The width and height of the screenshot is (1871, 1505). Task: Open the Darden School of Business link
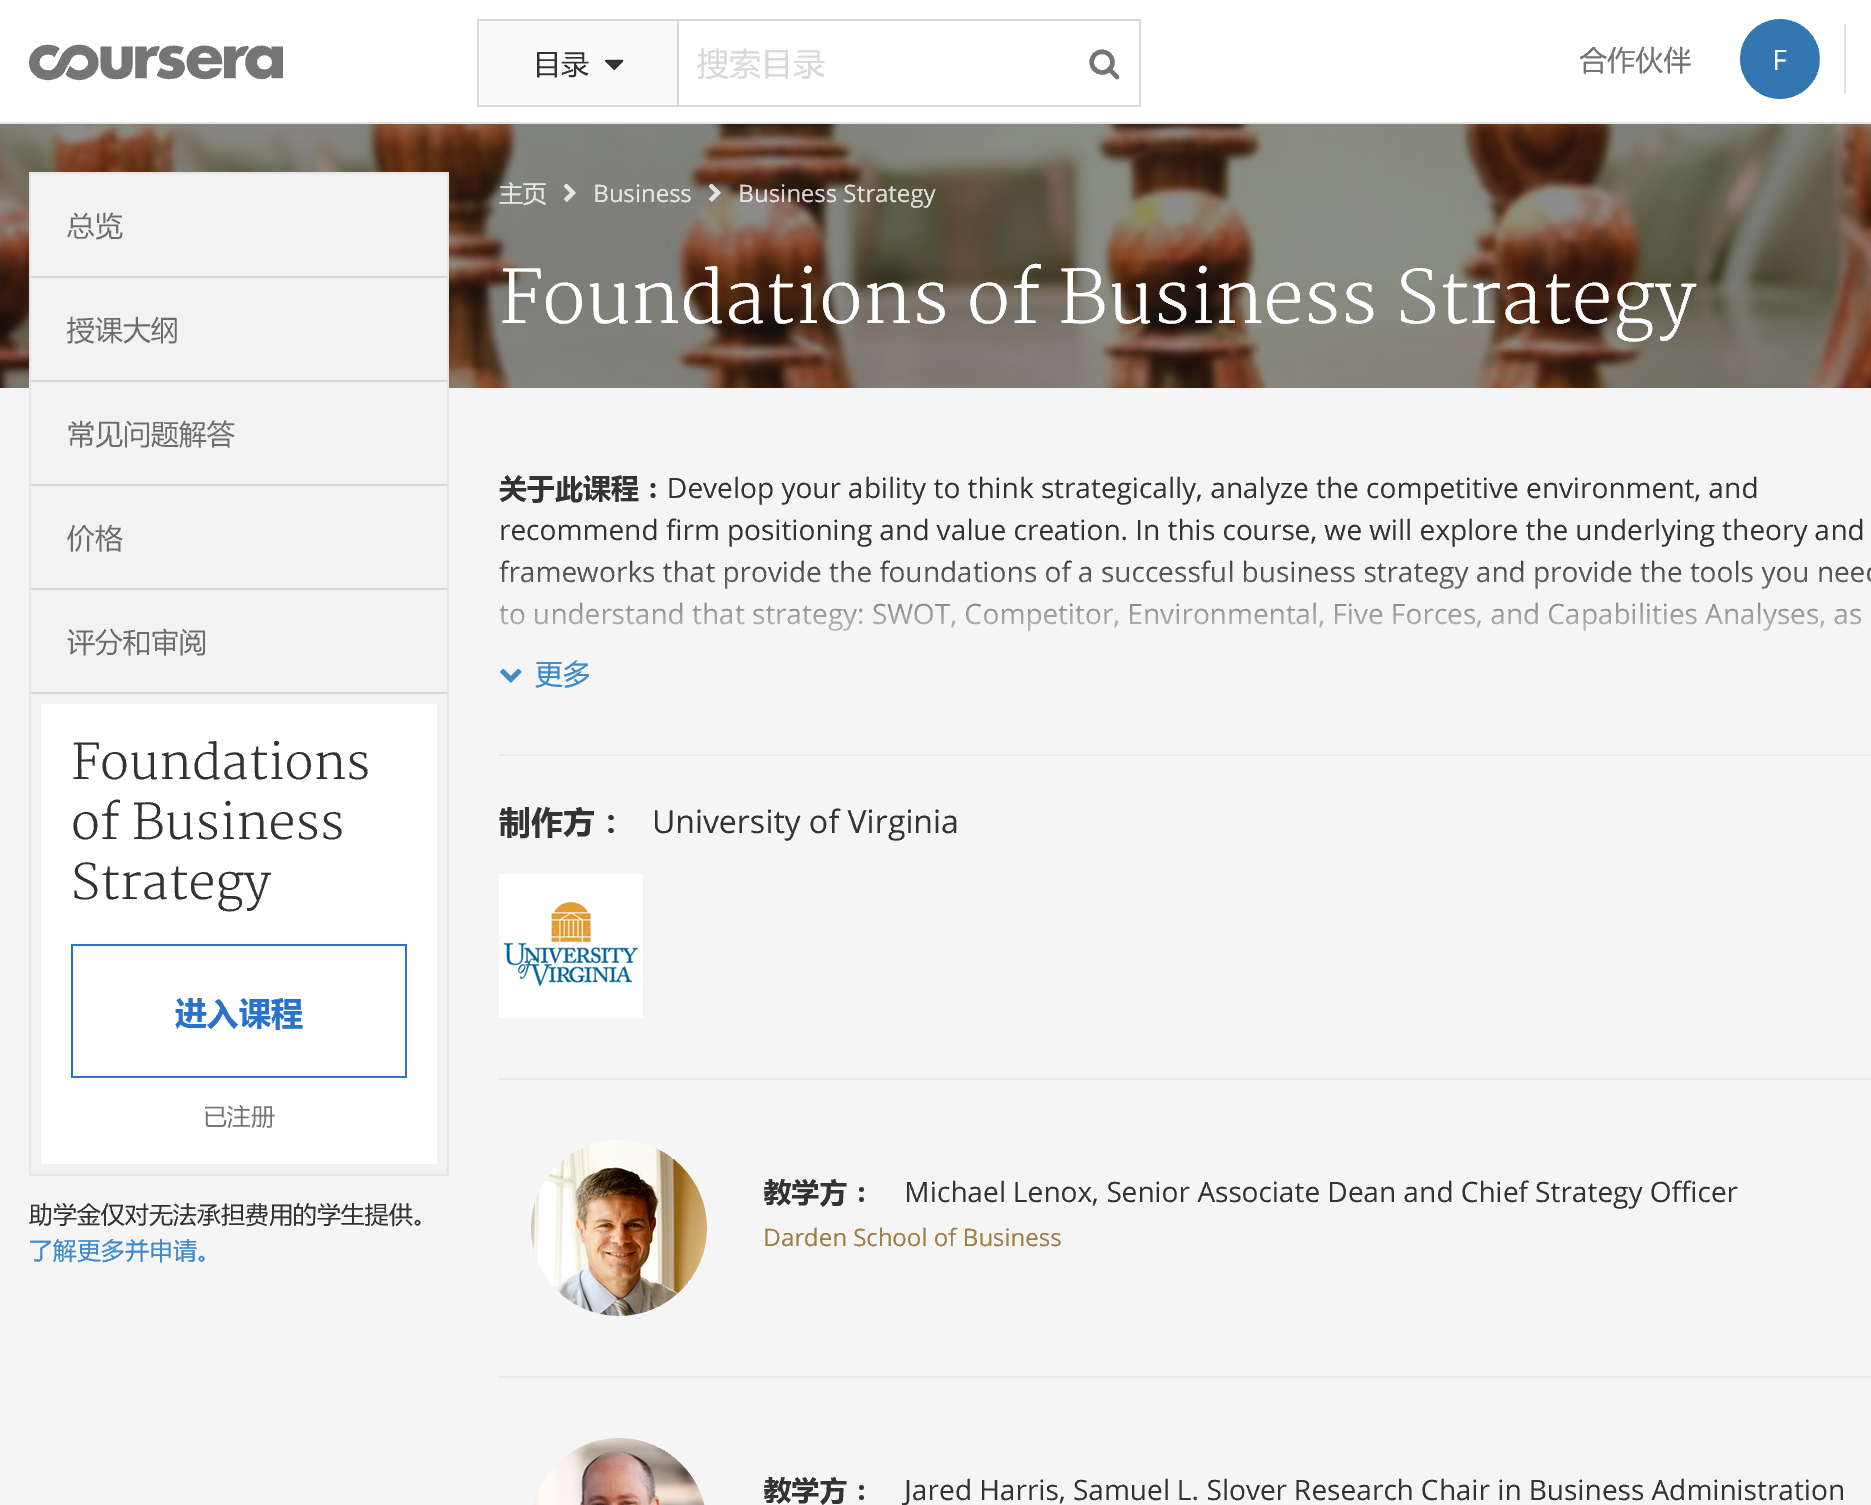click(x=912, y=1238)
